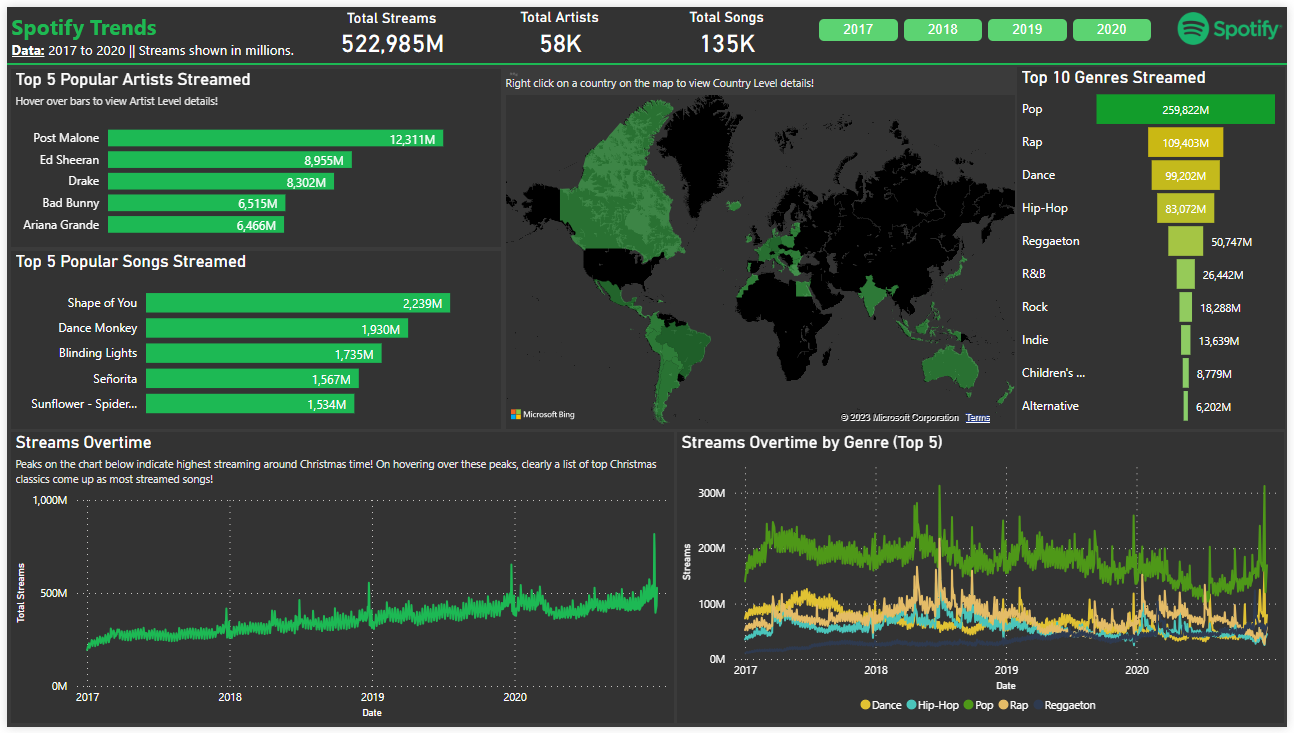Click the Streams Overtime by Genre heading
This screenshot has width=1294, height=733.
(812, 442)
